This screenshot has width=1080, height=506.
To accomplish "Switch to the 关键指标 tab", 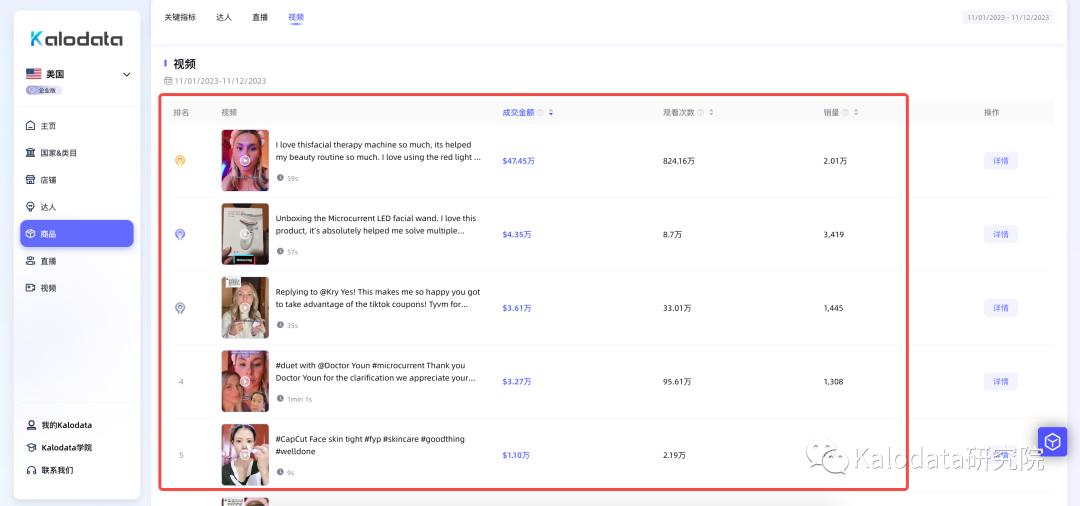I will pyautogui.click(x=180, y=17).
